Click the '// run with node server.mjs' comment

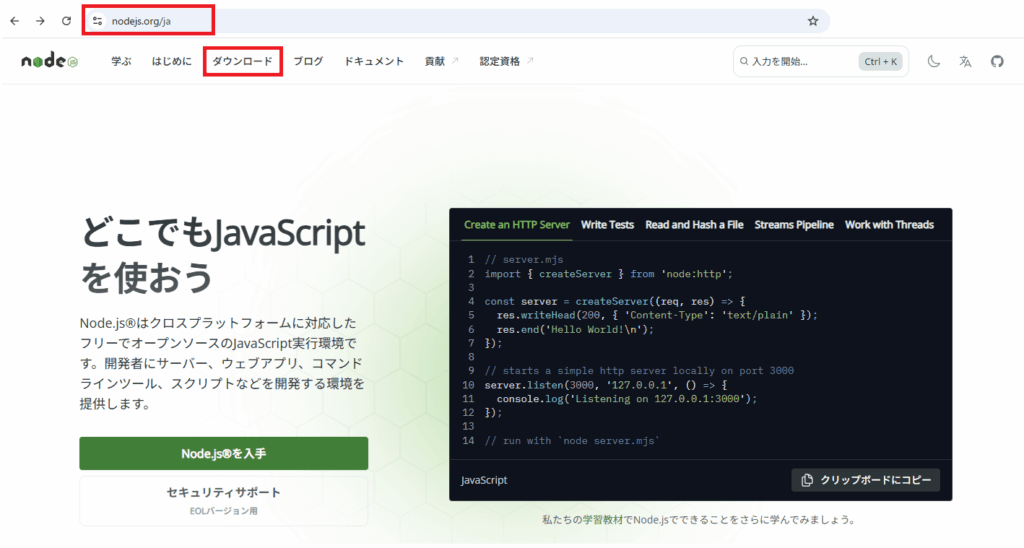point(572,441)
